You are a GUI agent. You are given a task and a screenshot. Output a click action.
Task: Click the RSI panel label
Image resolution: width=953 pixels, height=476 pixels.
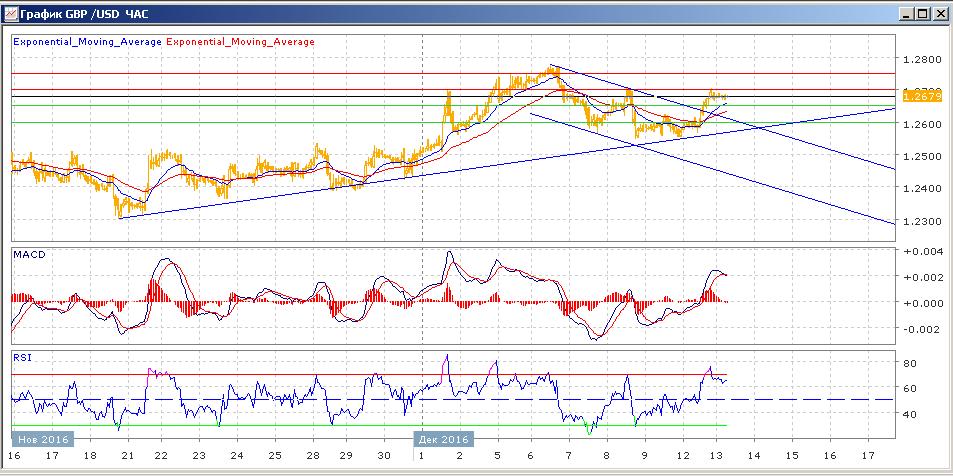[x=21, y=357]
